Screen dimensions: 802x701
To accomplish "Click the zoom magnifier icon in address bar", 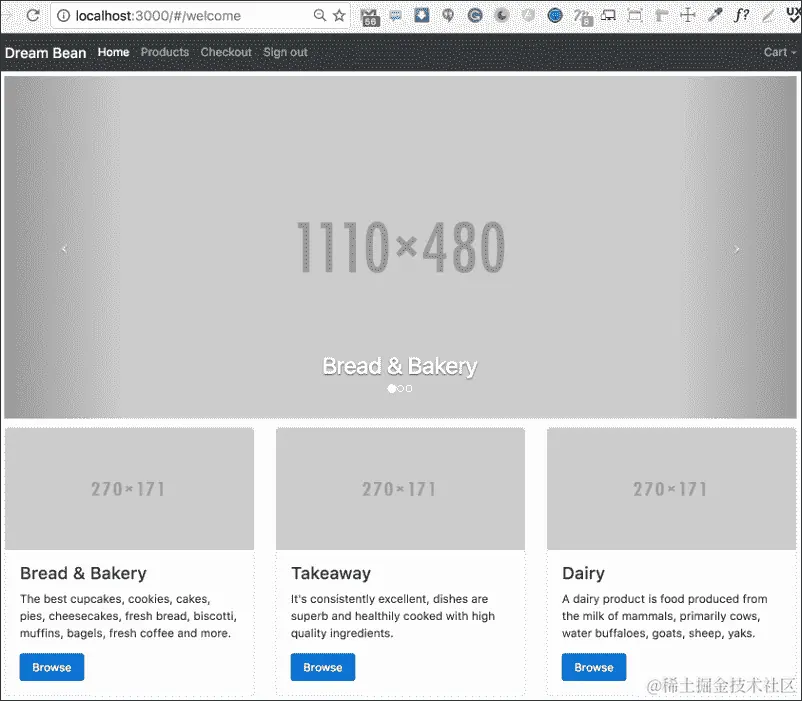I will click(x=320, y=15).
